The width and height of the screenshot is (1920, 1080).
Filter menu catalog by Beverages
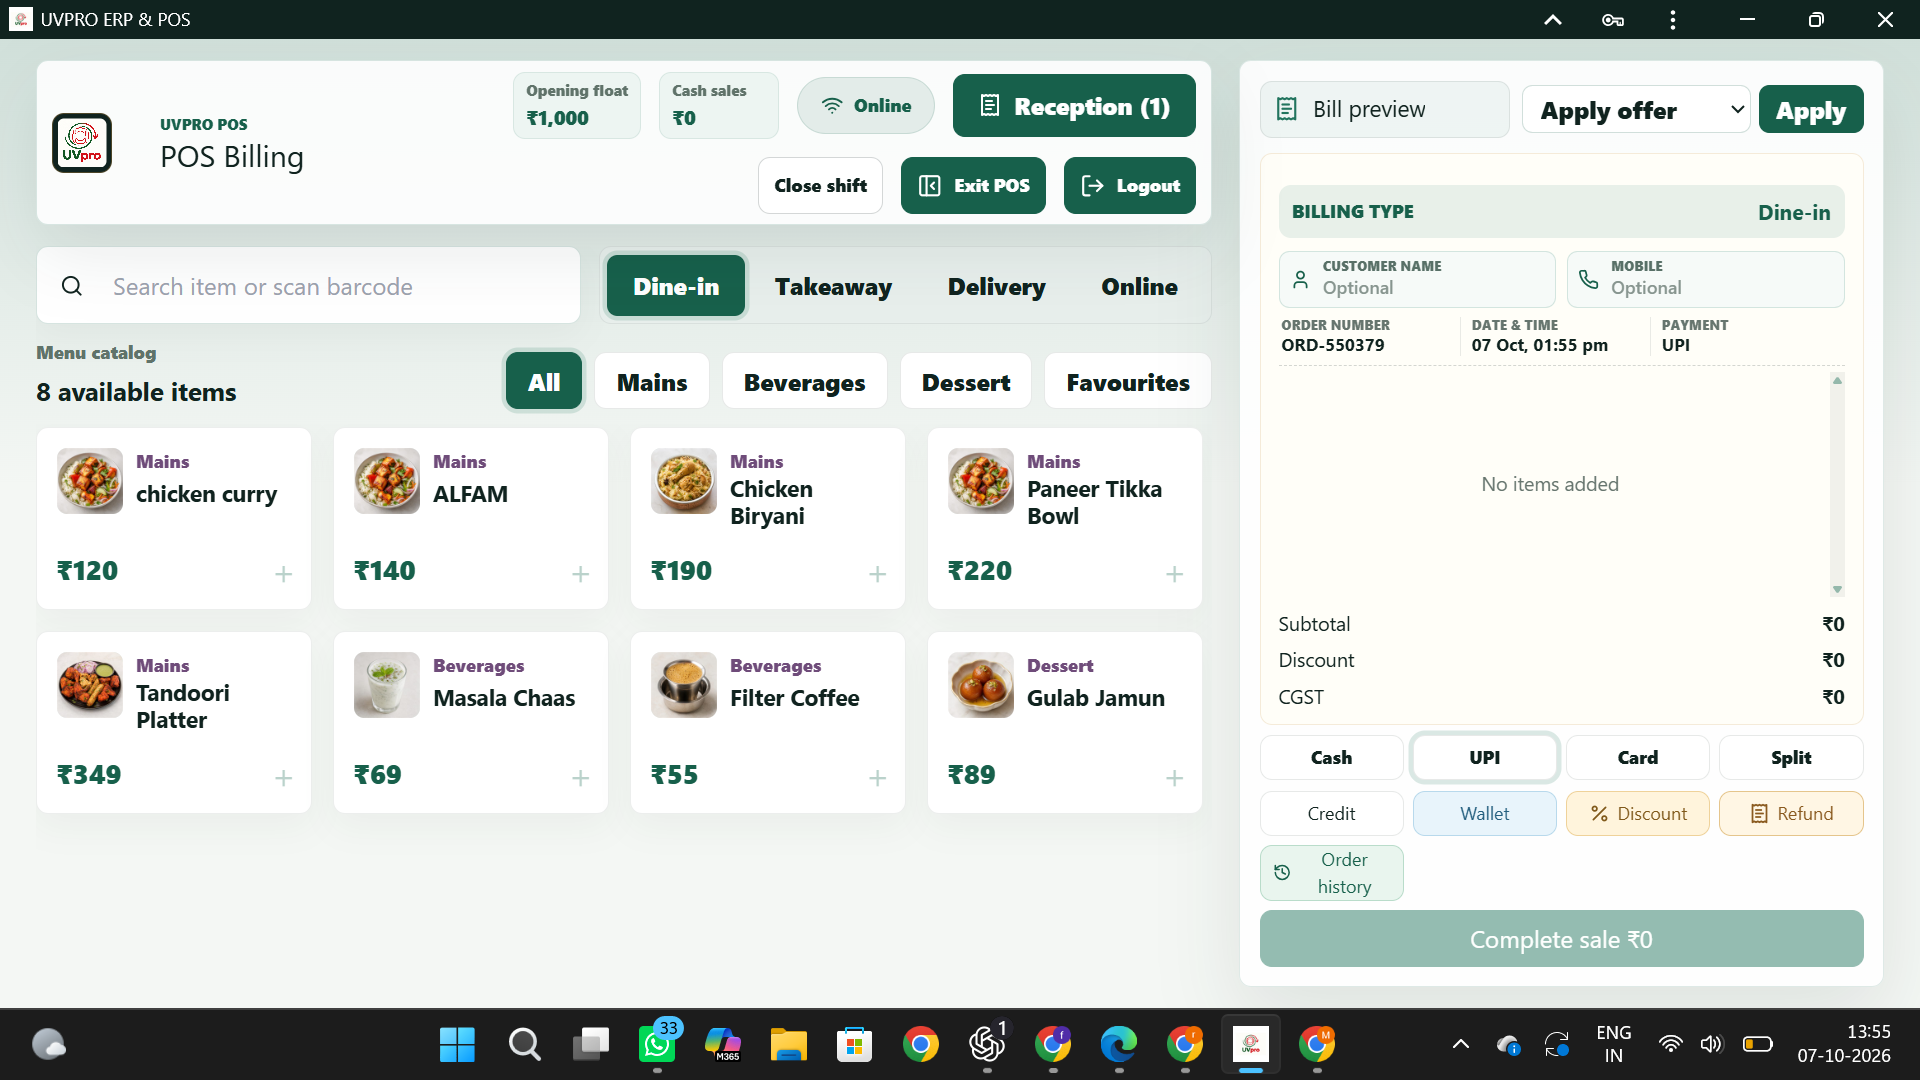tap(804, 382)
